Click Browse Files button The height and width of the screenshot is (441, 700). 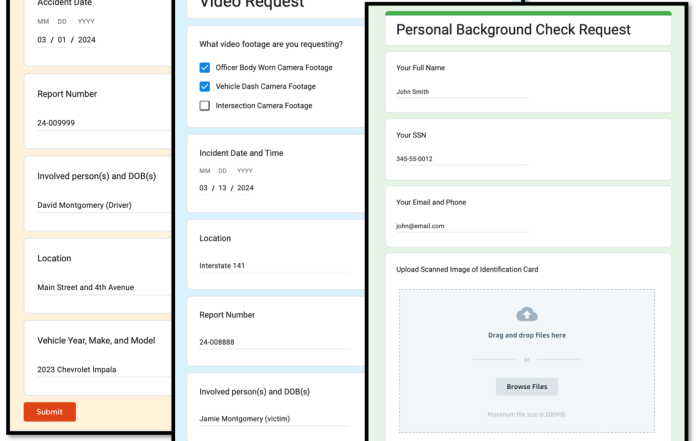point(527,387)
